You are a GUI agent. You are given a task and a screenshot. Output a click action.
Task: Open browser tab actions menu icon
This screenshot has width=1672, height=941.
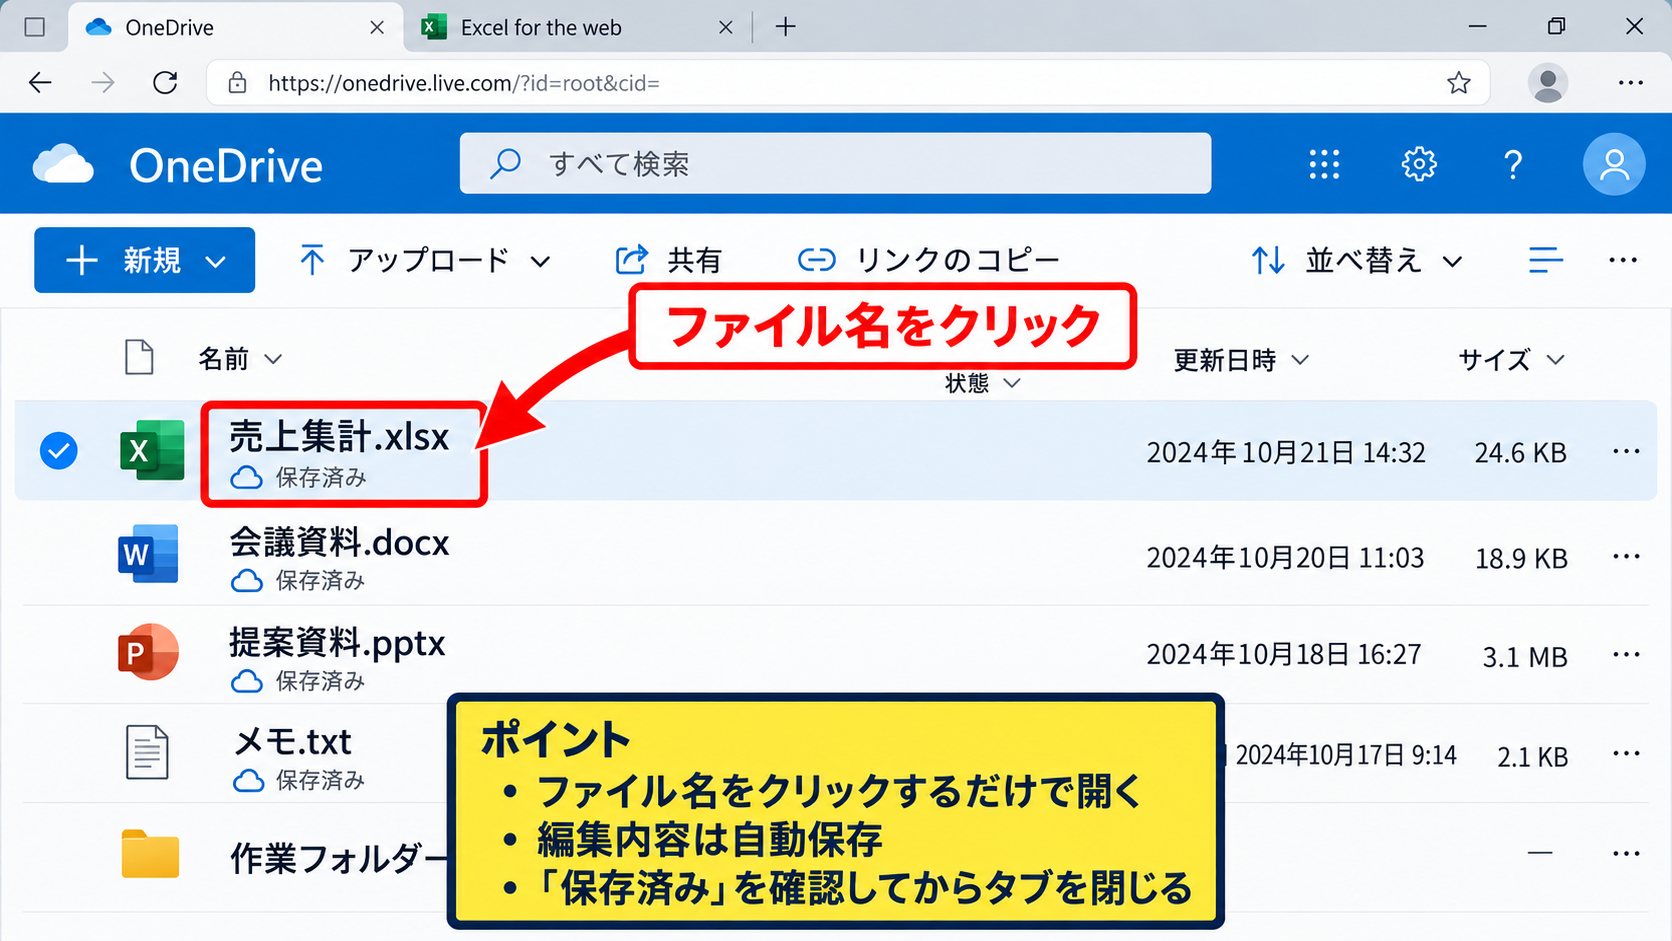35,27
